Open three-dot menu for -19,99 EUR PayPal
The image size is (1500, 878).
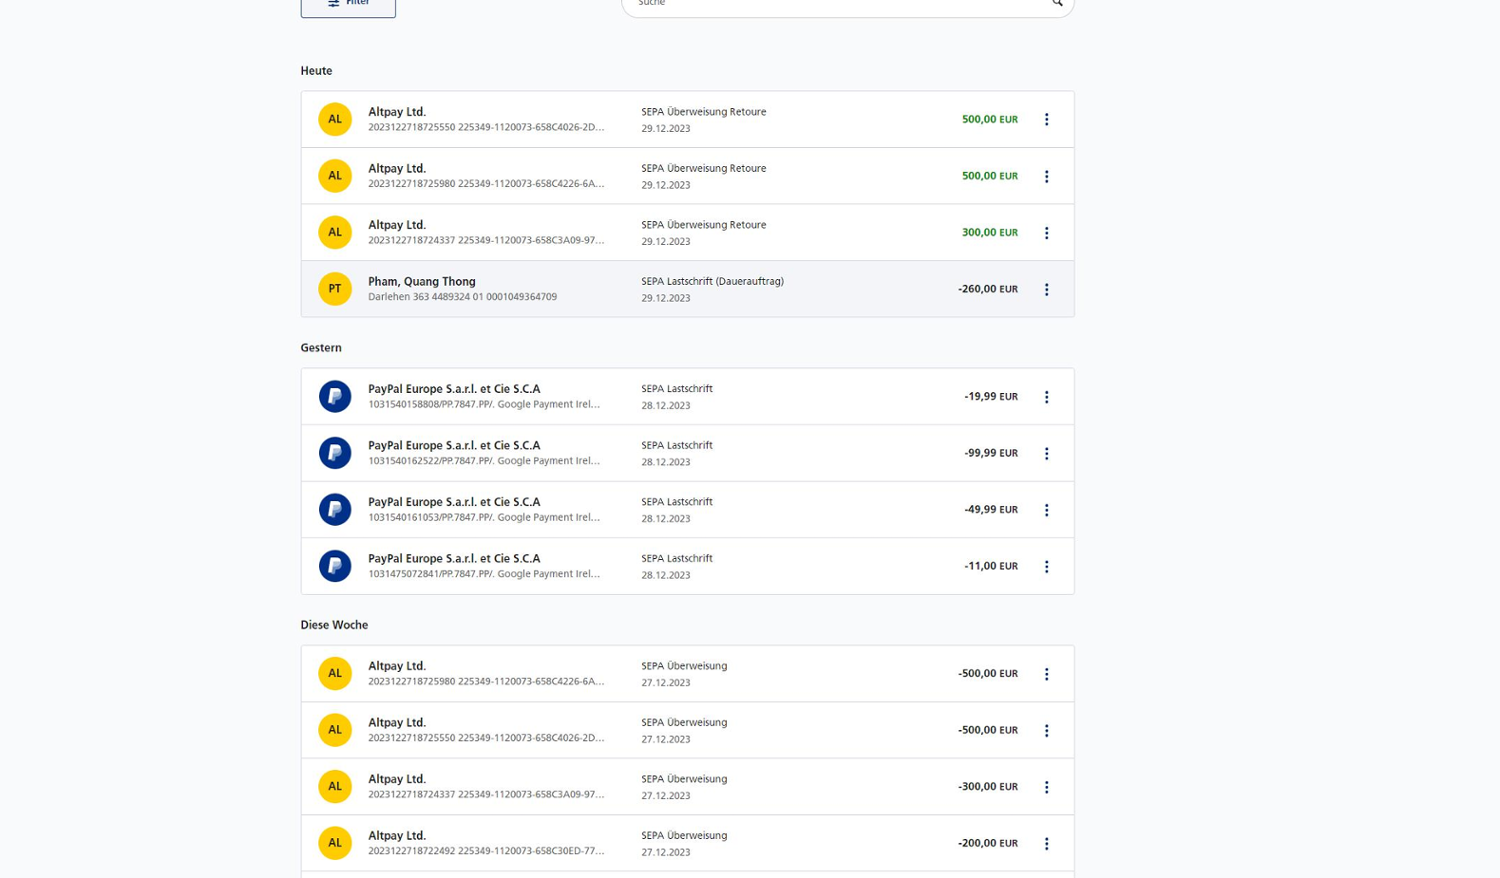tap(1046, 397)
